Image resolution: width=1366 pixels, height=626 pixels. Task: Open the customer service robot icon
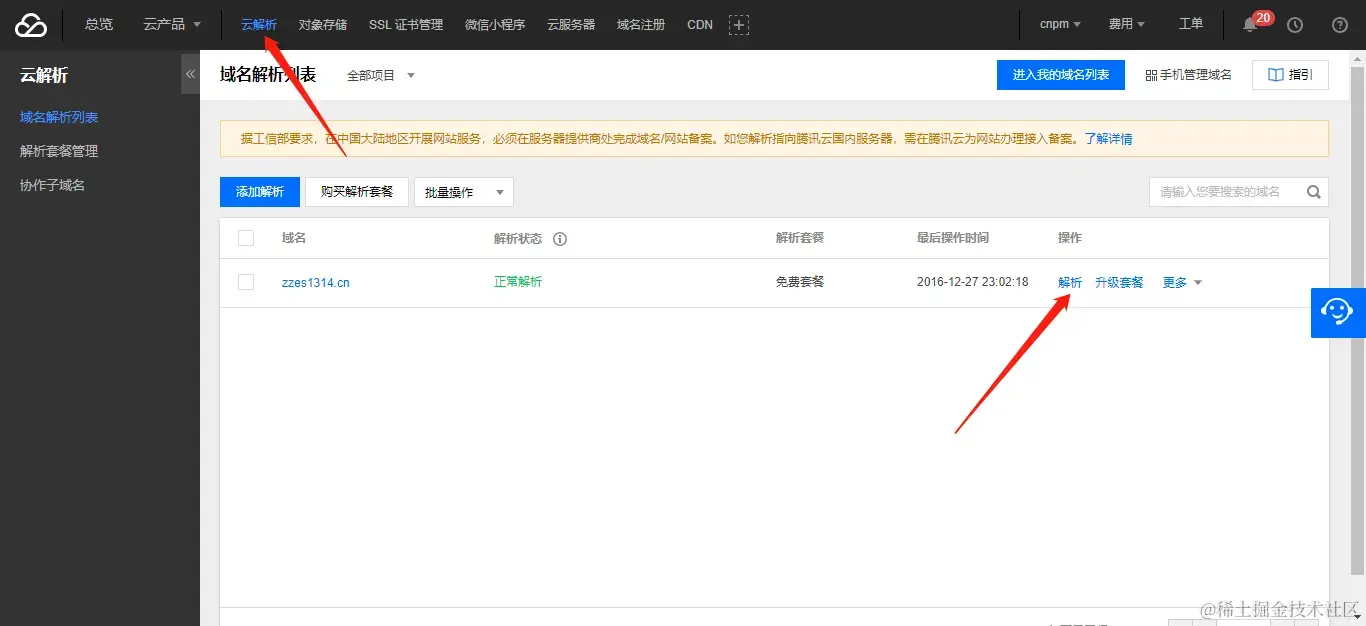(1338, 312)
